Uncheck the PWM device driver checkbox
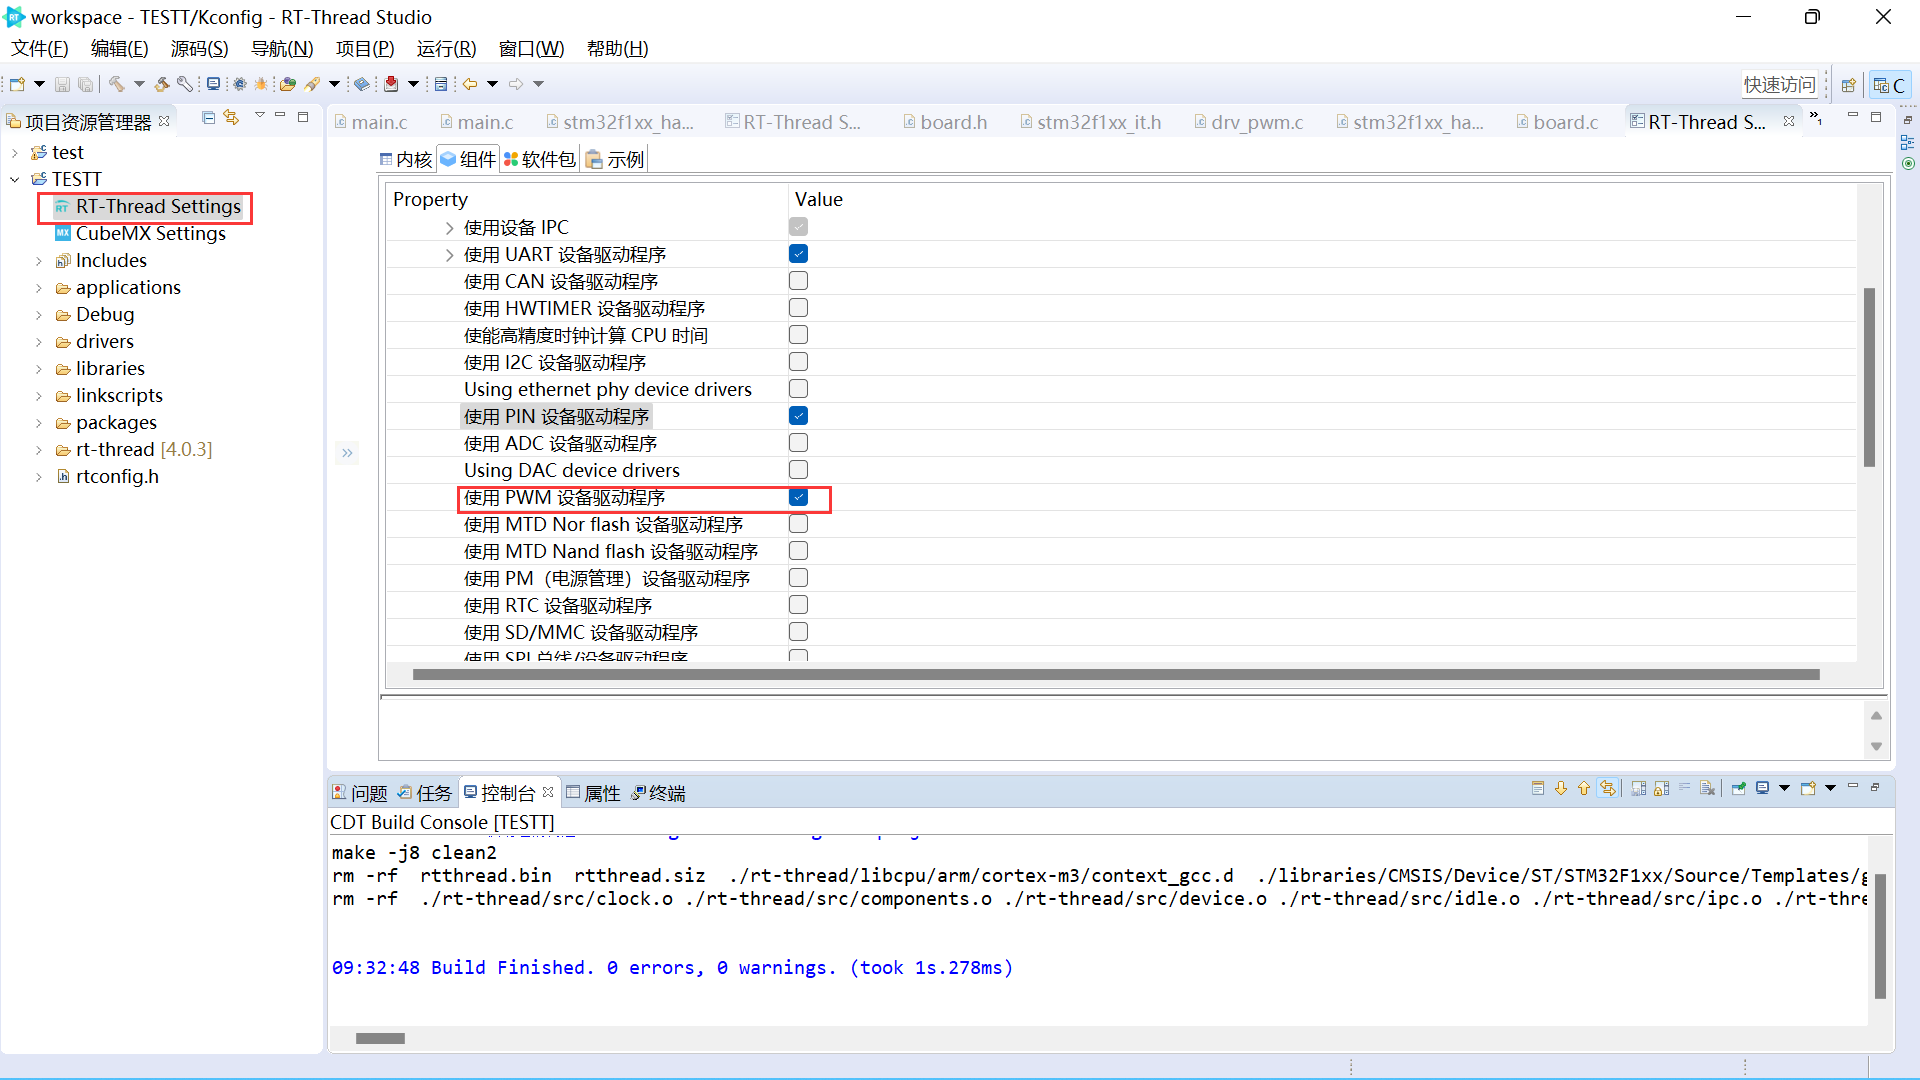 coord(798,497)
